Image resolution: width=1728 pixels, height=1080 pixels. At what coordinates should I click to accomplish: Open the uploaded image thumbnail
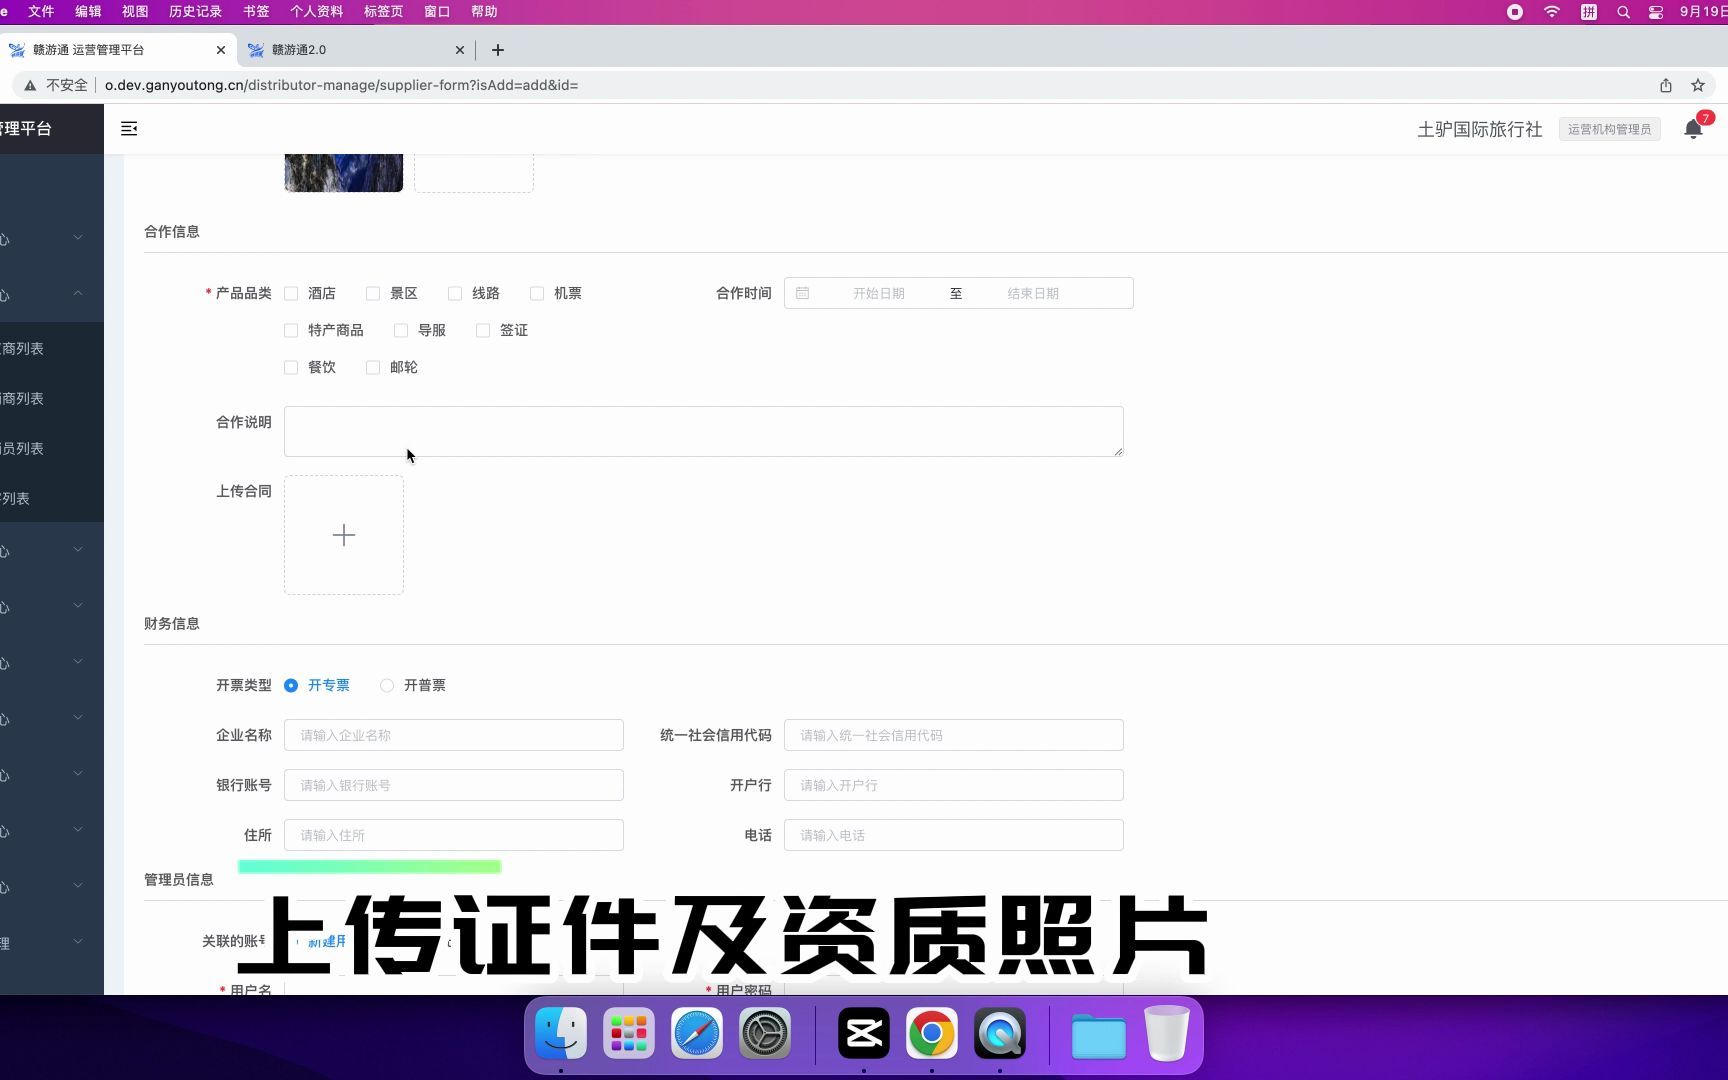(x=344, y=172)
